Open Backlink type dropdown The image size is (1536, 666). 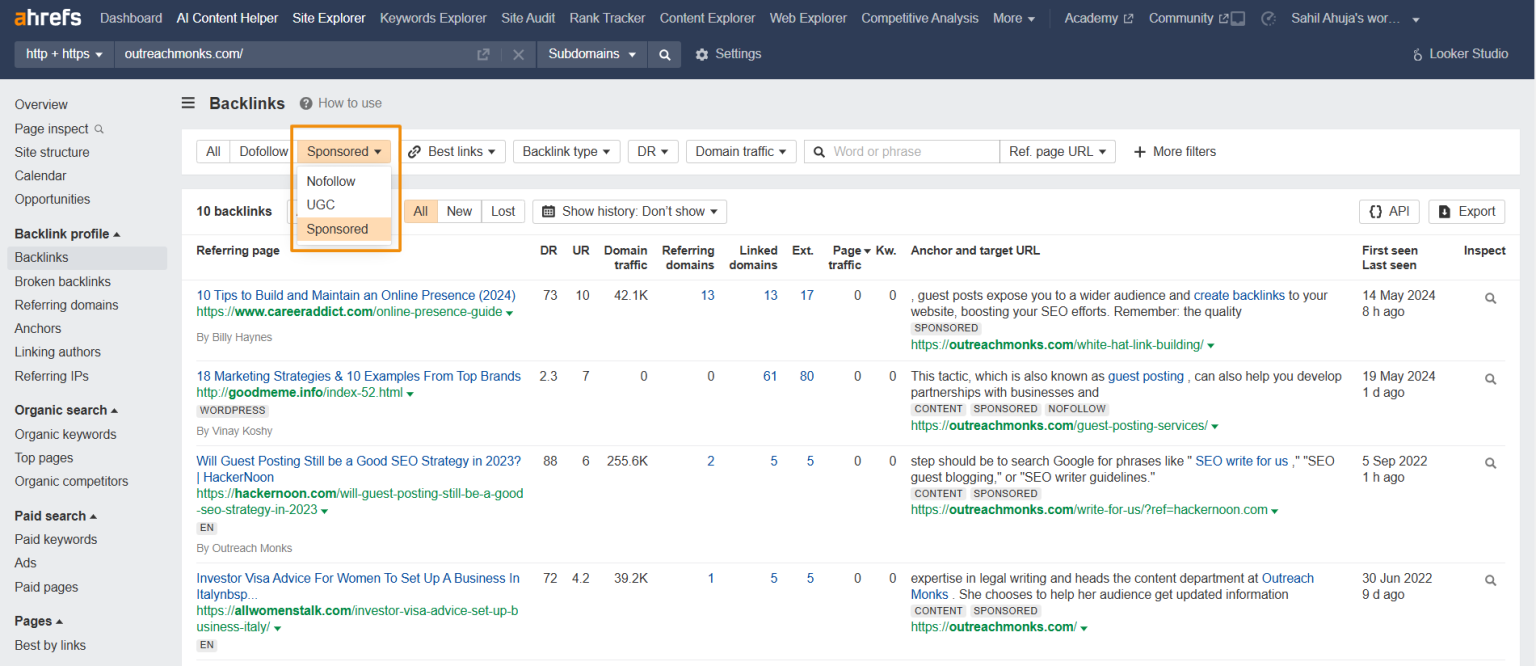coord(567,152)
